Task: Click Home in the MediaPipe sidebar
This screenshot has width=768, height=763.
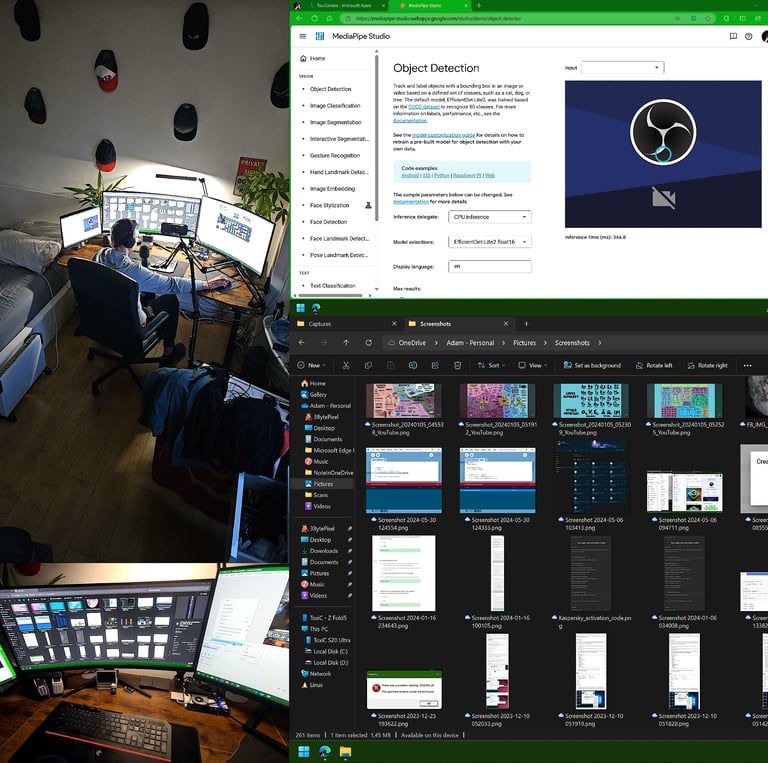Action: point(312,58)
